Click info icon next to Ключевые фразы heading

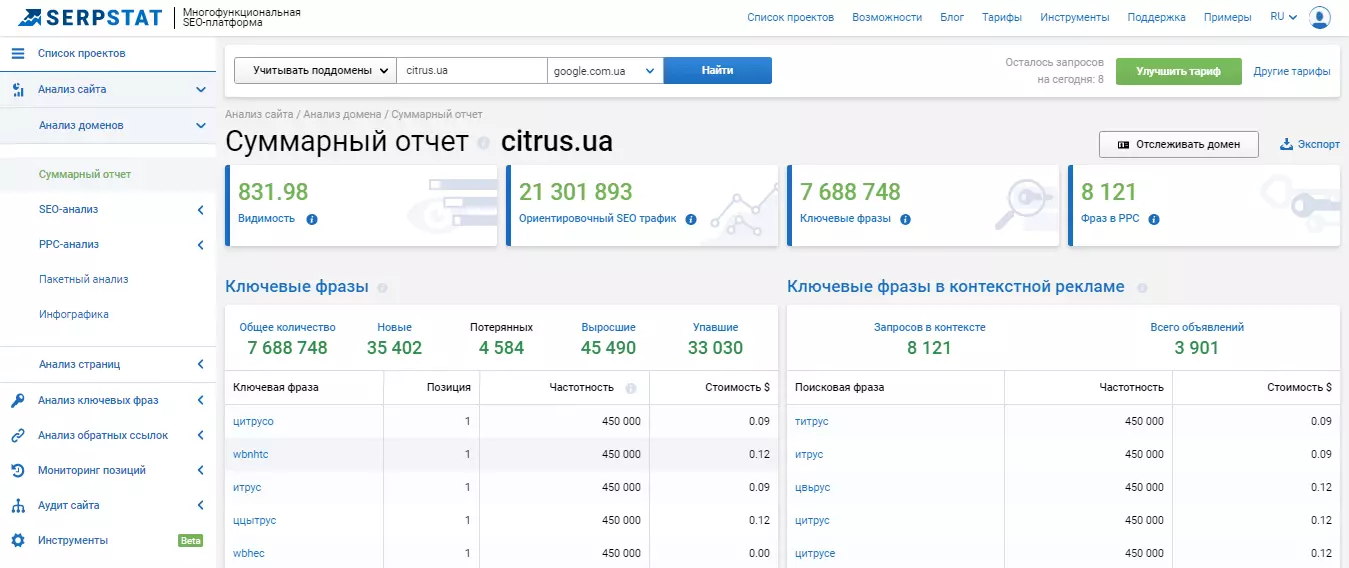pyautogui.click(x=382, y=288)
